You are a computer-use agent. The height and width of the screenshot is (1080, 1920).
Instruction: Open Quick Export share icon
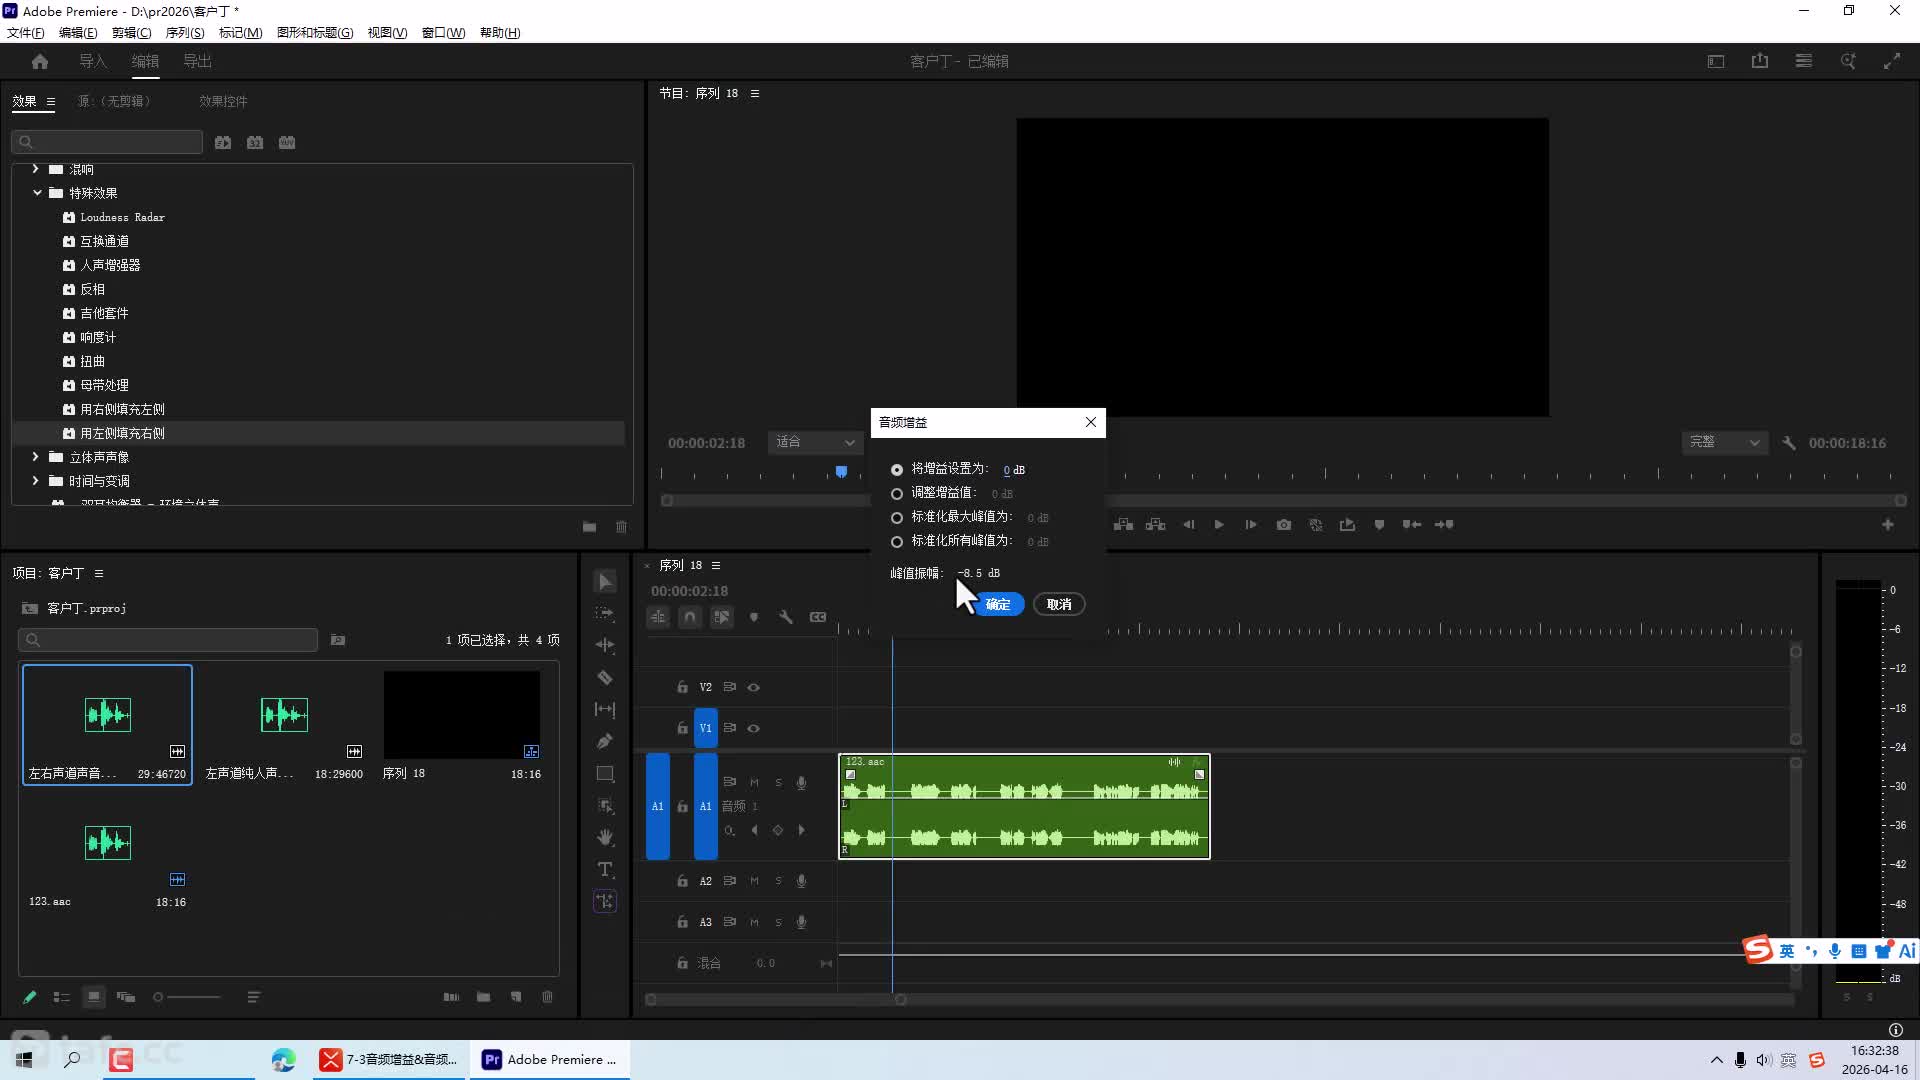point(1760,61)
